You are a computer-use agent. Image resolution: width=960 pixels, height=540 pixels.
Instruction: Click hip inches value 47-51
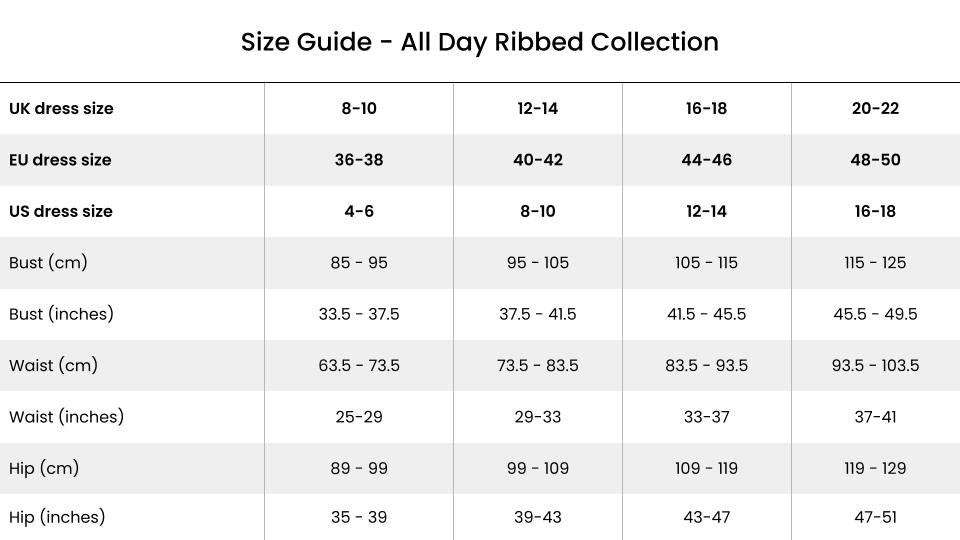pyautogui.click(x=875, y=517)
